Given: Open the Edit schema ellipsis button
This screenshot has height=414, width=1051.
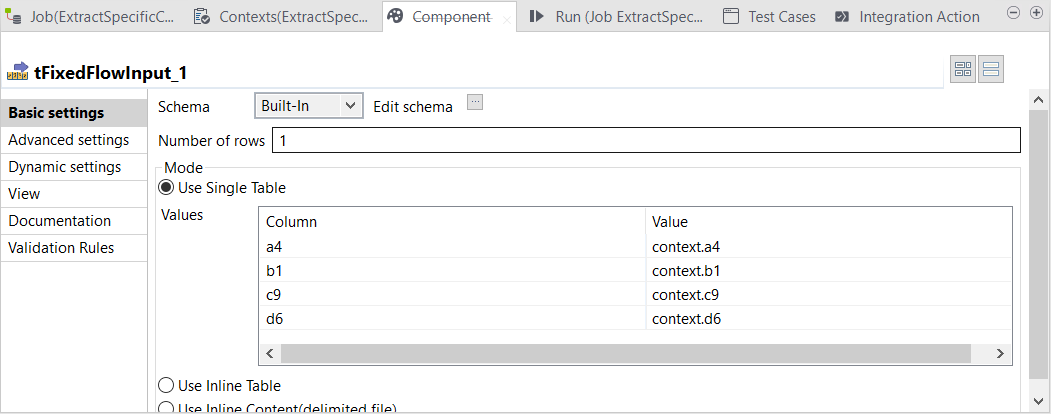Looking at the screenshot, I should tap(475, 102).
